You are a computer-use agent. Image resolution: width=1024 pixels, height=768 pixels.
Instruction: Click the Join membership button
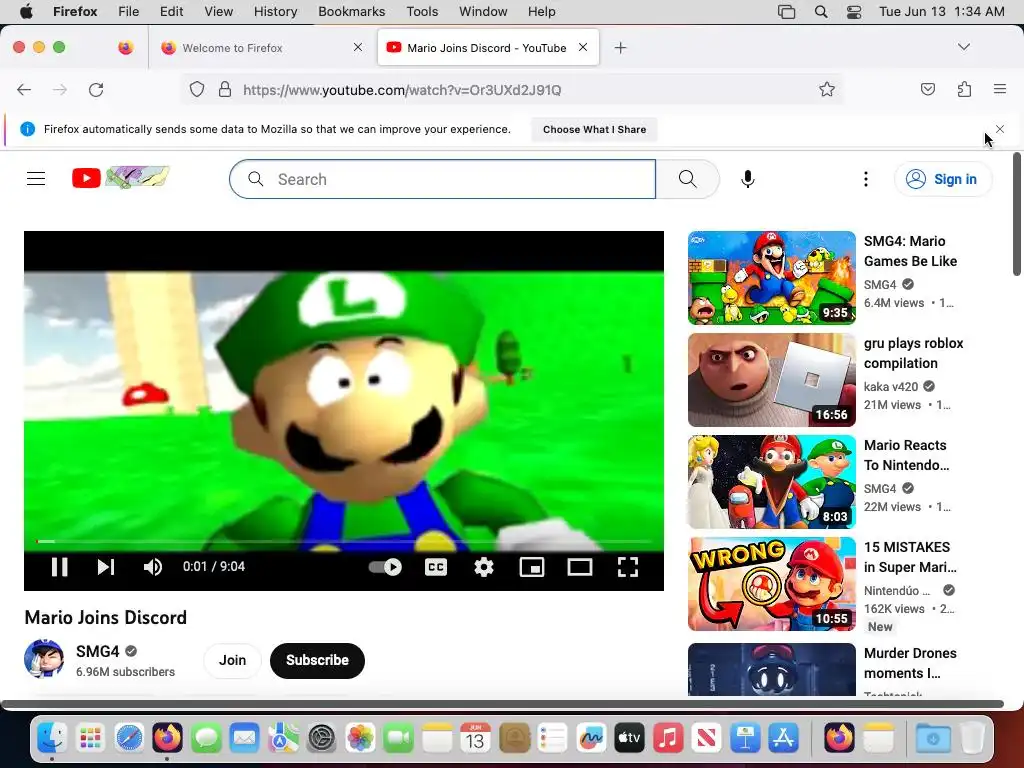tap(232, 660)
